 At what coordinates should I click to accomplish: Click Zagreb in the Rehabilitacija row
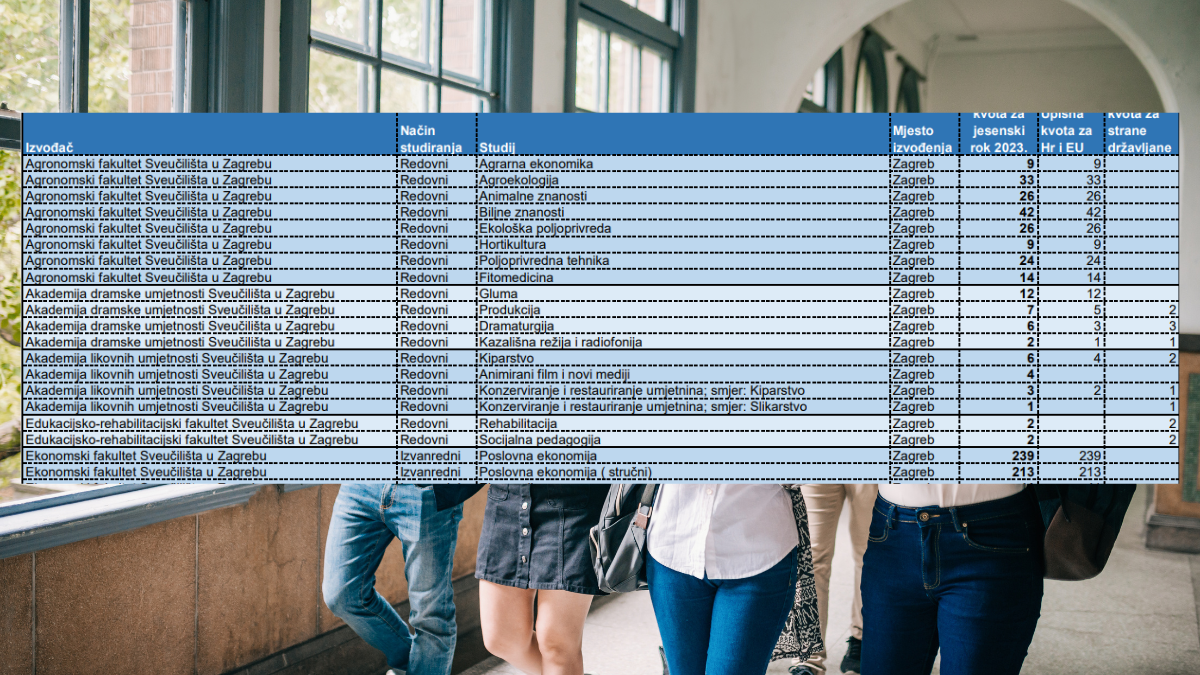pos(924,423)
